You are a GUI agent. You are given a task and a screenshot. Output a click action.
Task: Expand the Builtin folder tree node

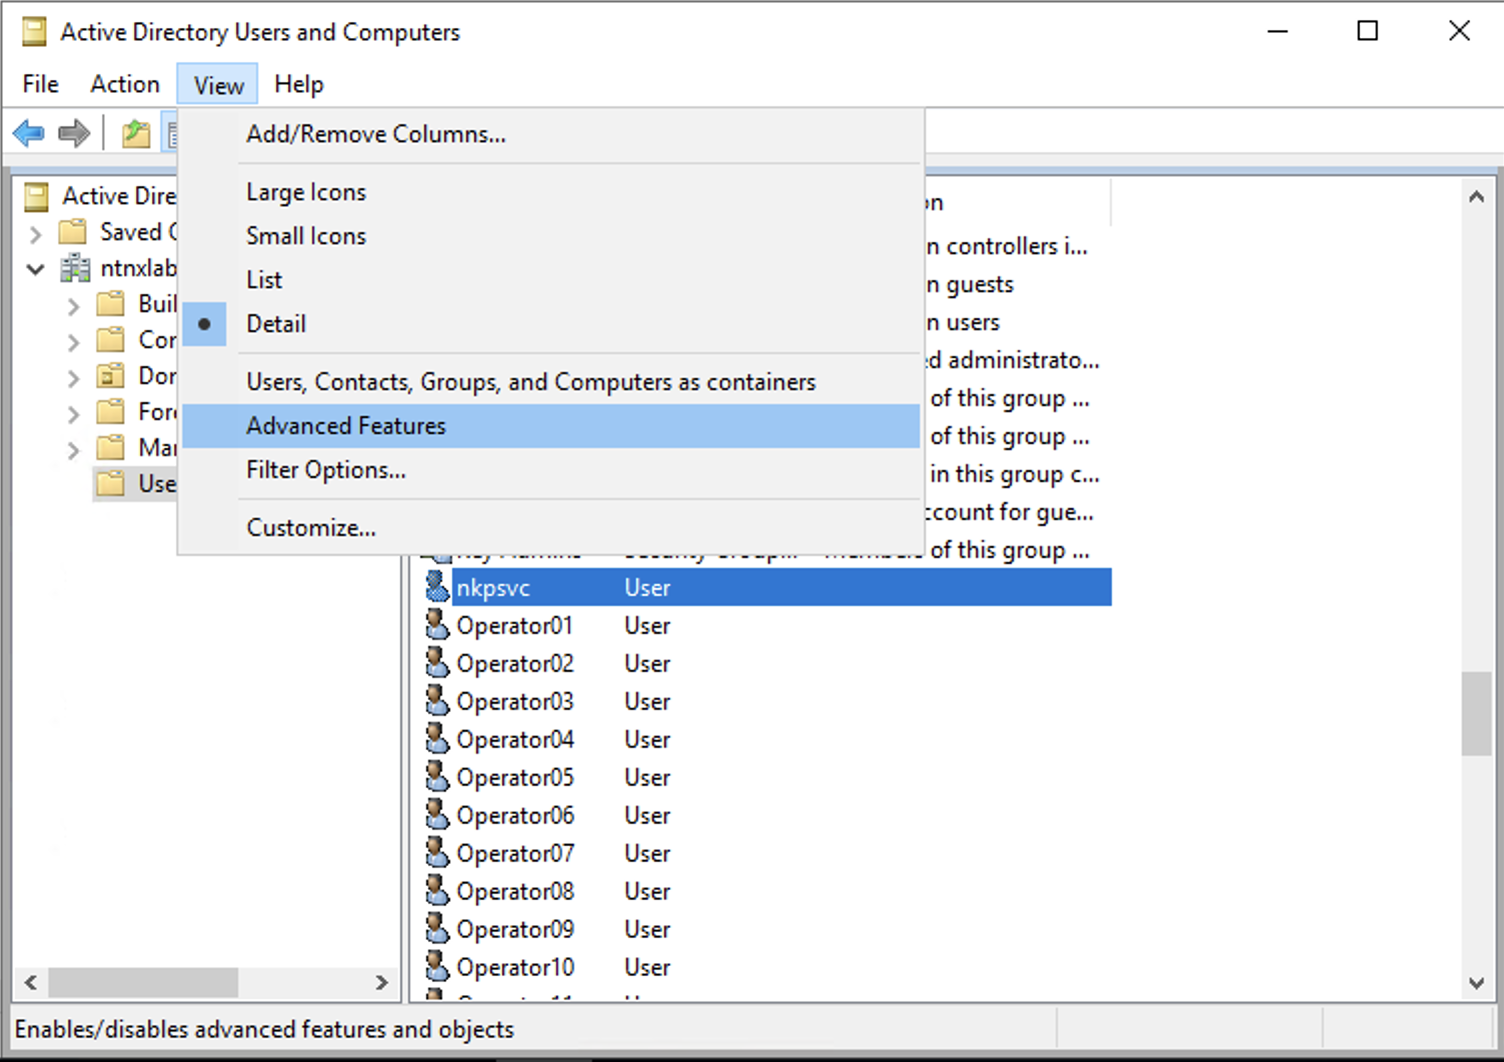(73, 305)
